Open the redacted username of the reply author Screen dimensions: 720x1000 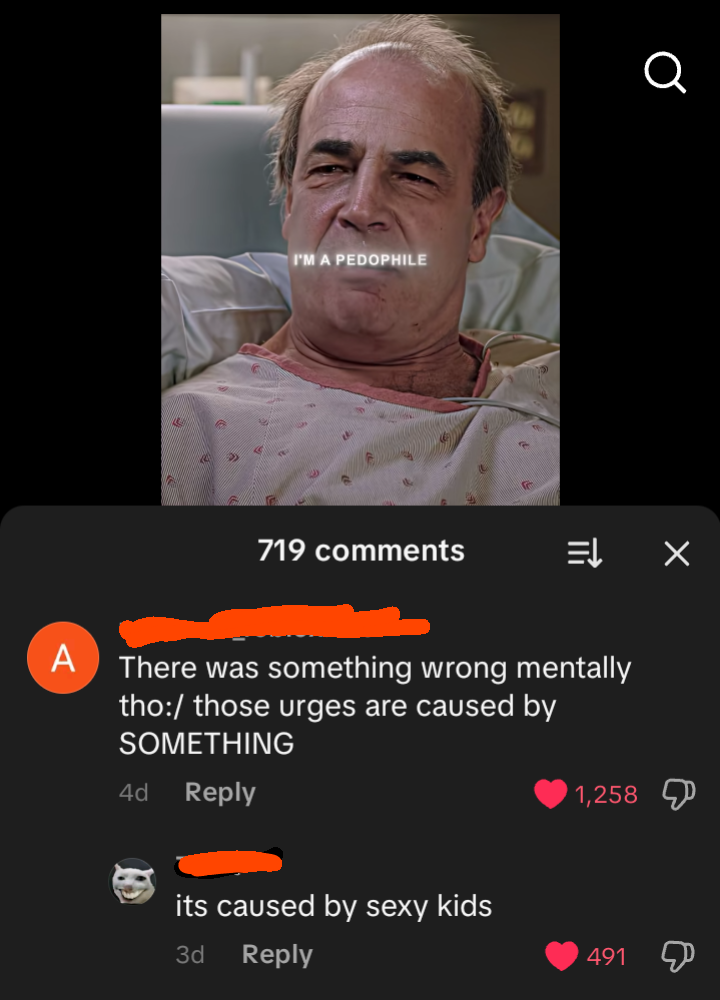(x=229, y=862)
